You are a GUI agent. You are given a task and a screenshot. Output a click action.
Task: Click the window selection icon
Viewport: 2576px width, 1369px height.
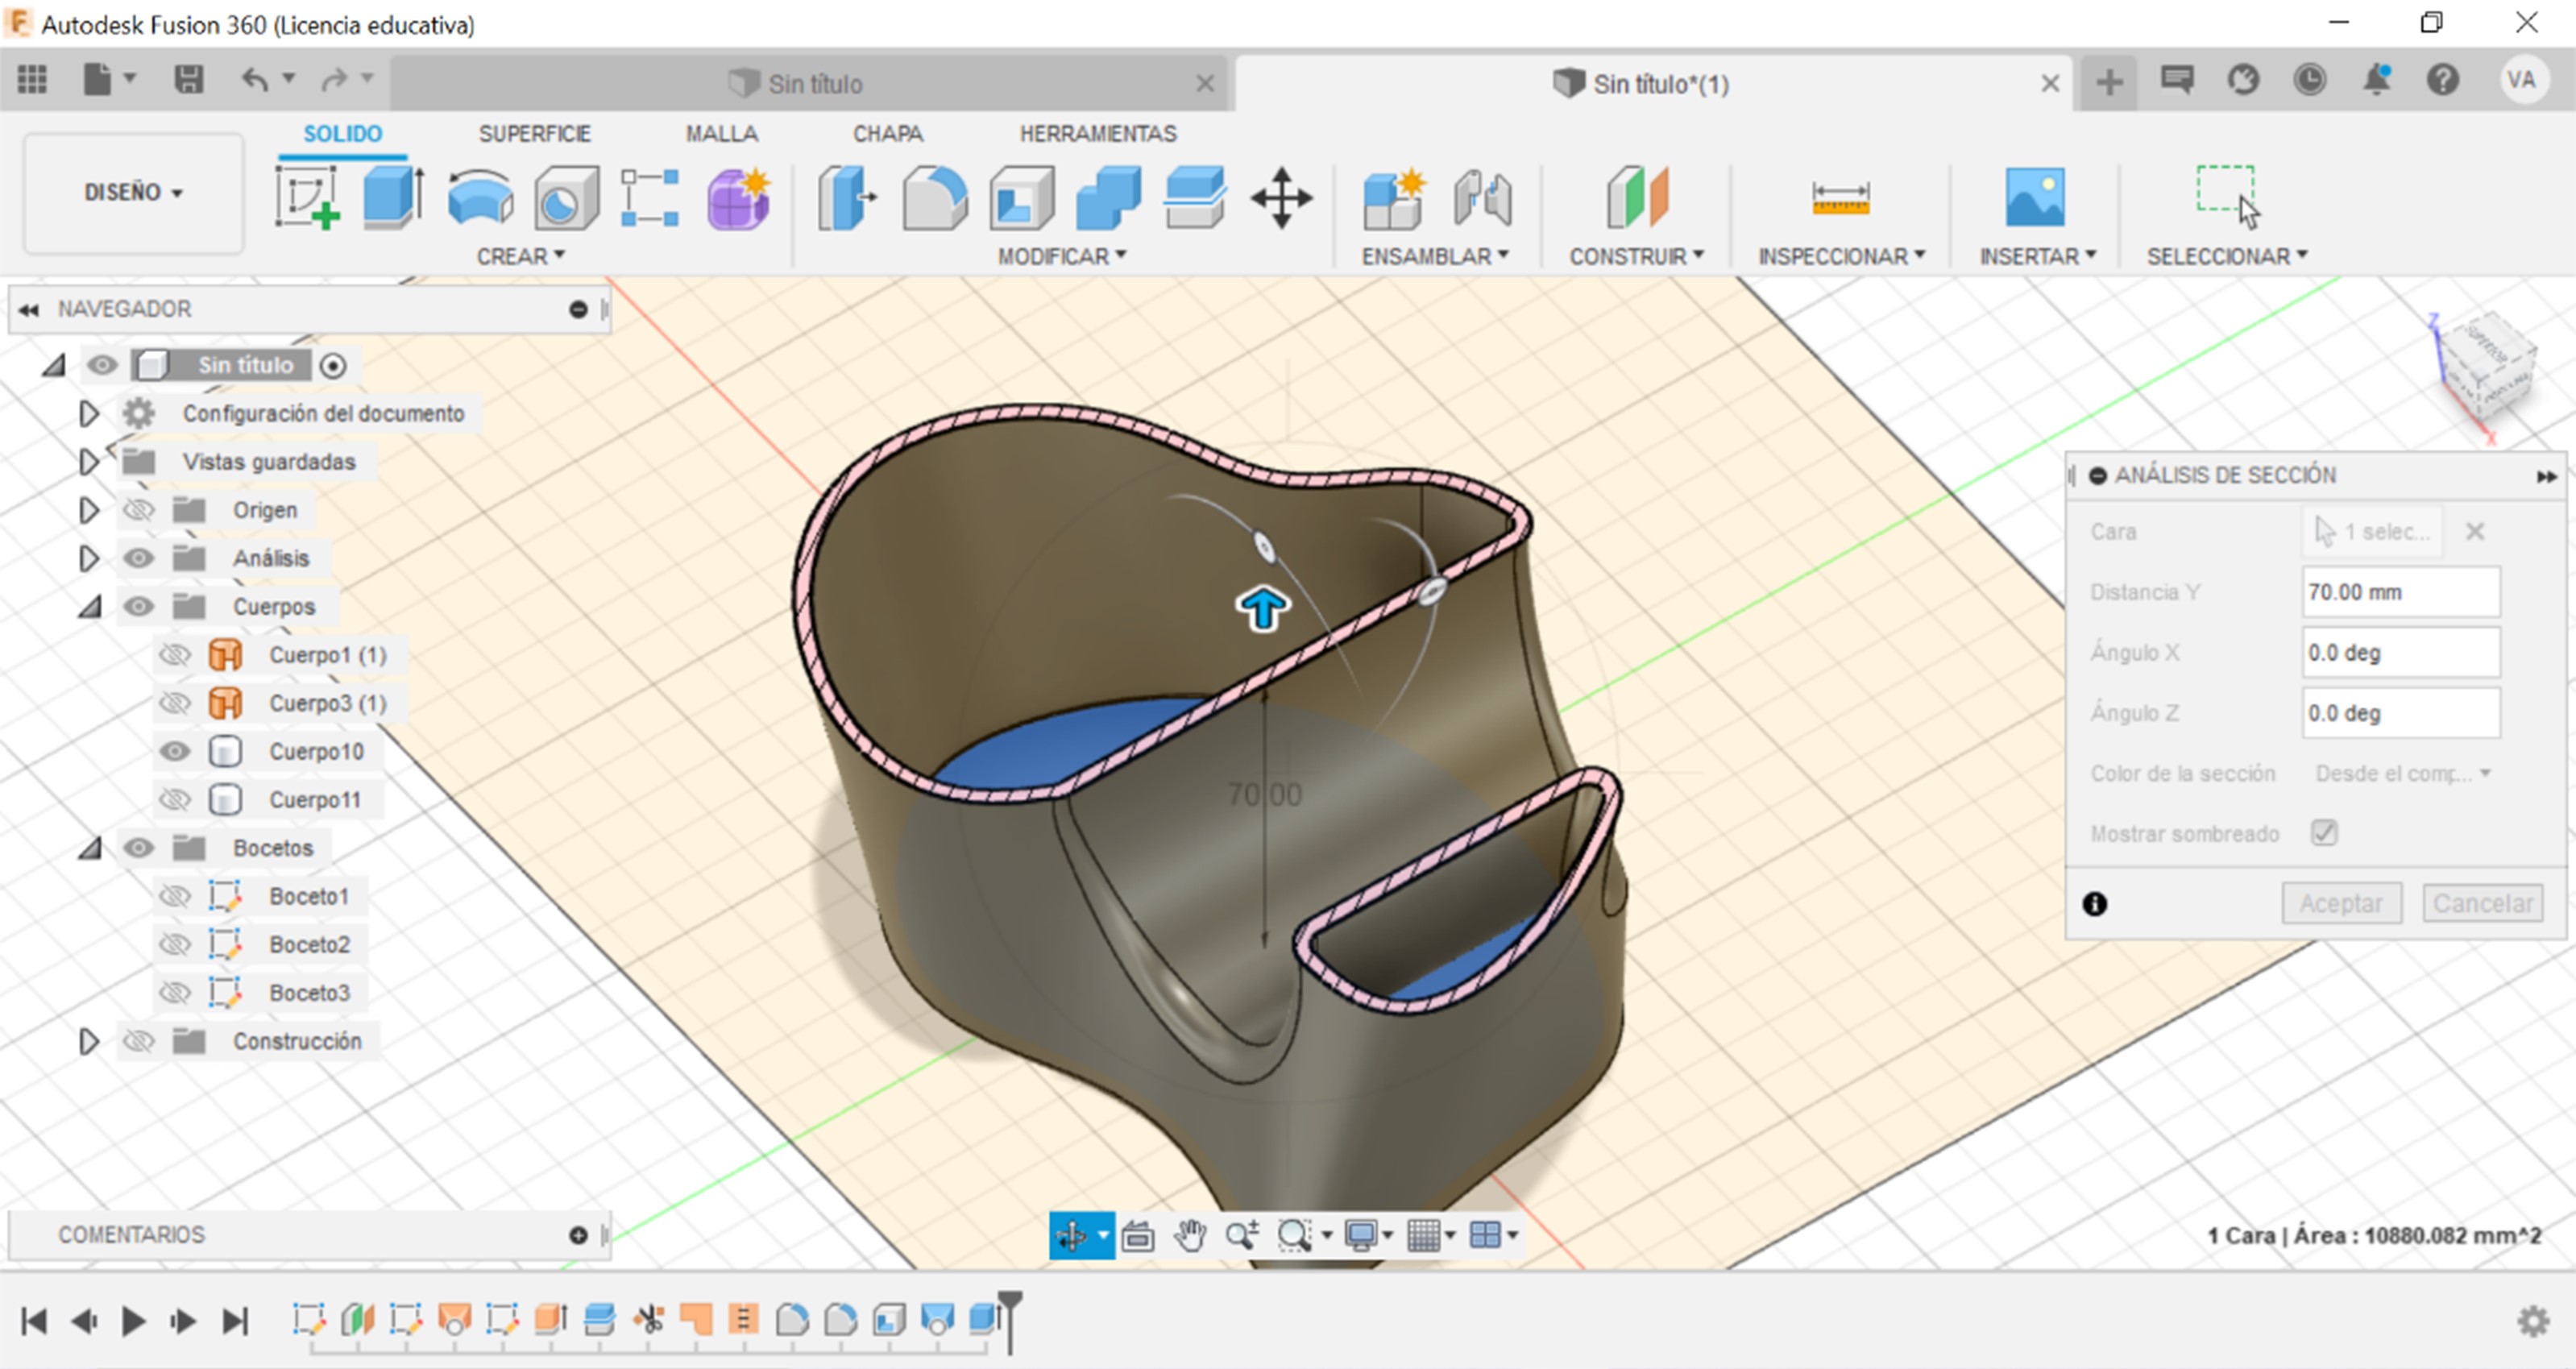coord(2227,195)
